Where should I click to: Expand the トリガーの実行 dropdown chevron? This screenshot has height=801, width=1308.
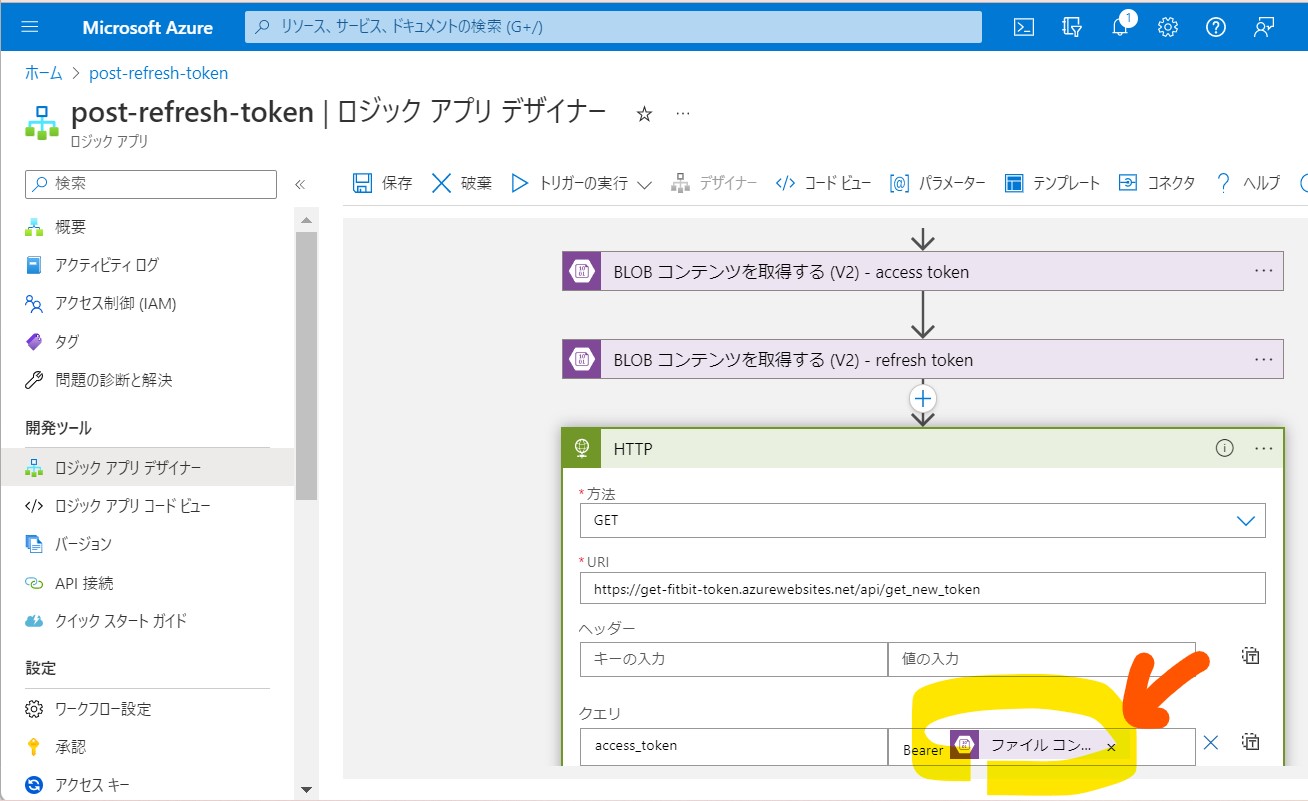[644, 184]
